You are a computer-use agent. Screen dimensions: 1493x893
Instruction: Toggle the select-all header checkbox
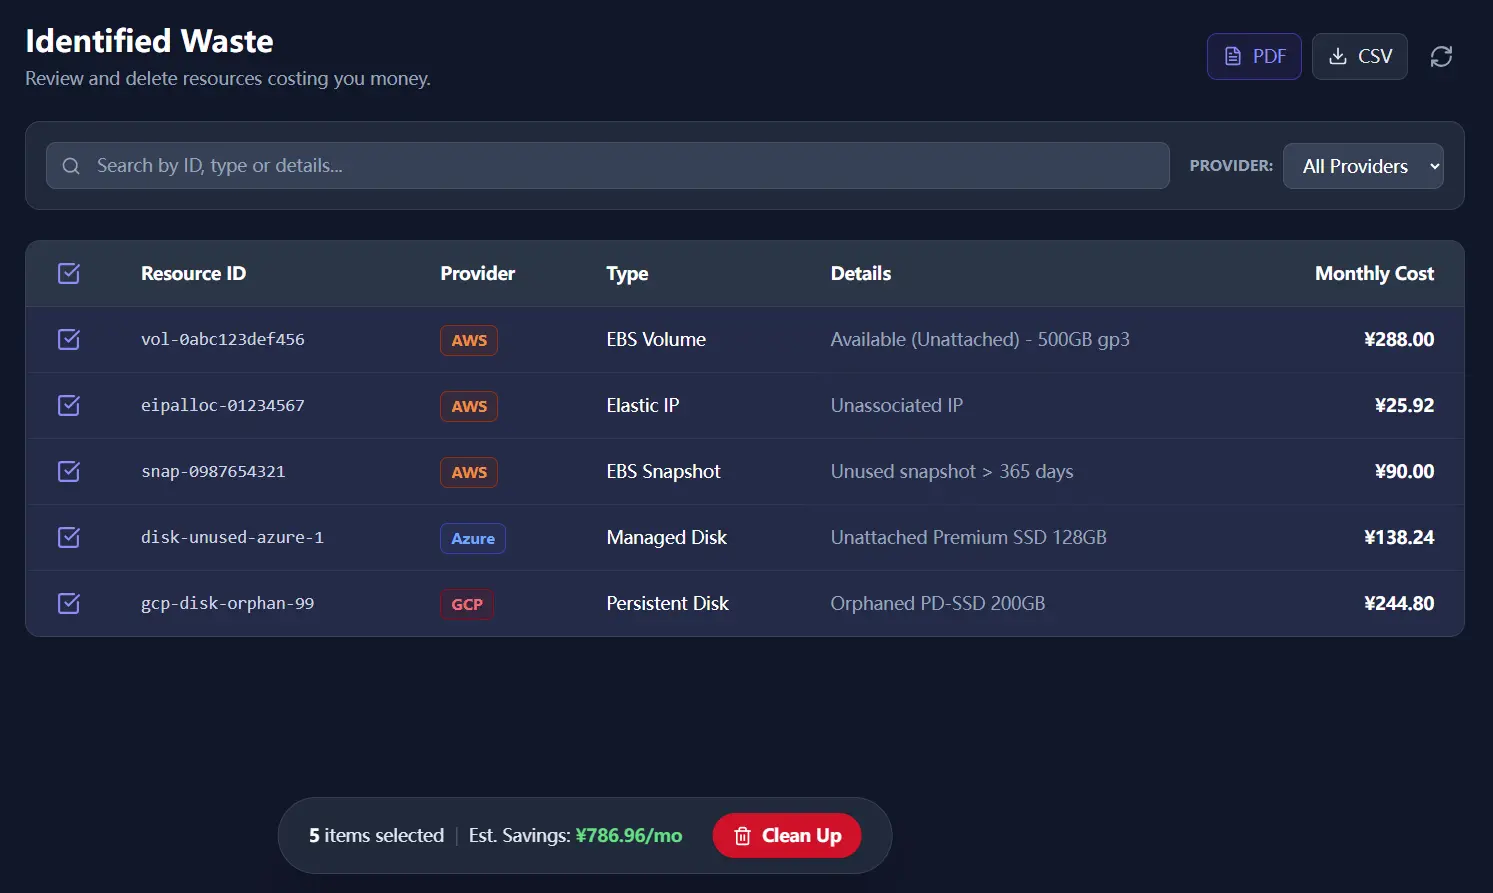point(69,273)
